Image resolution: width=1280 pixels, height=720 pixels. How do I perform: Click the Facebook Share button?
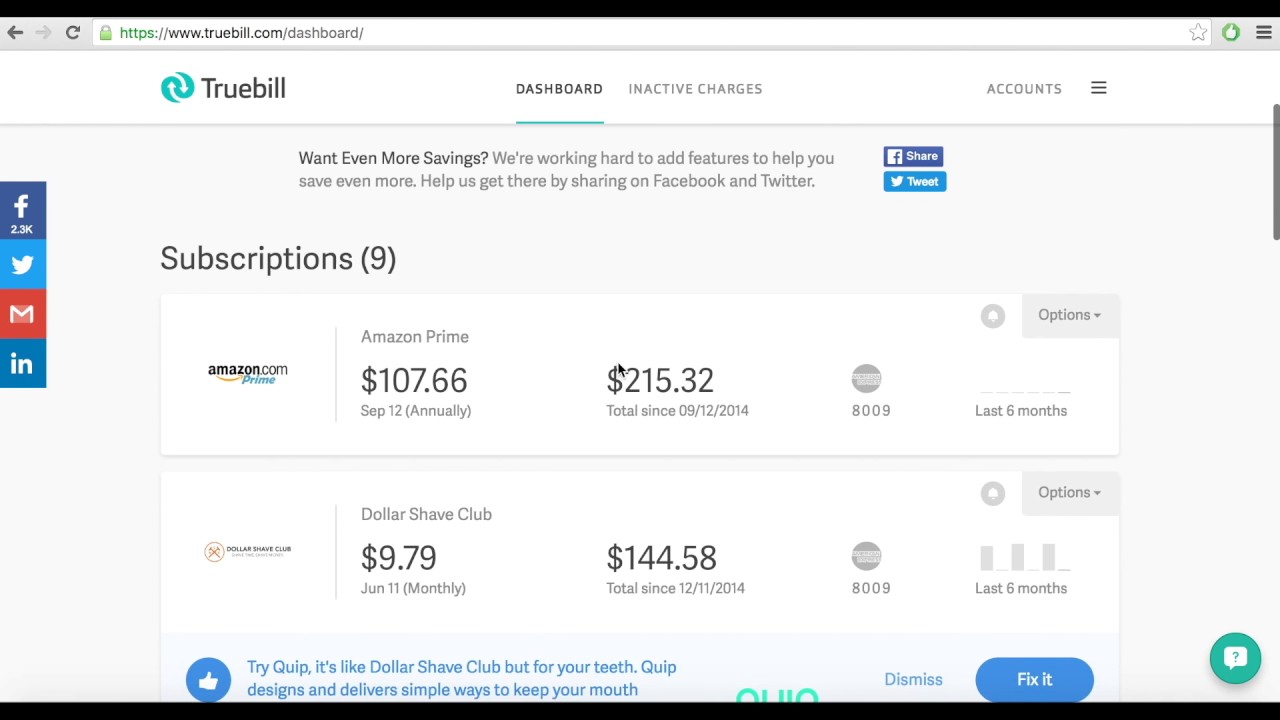tap(913, 156)
